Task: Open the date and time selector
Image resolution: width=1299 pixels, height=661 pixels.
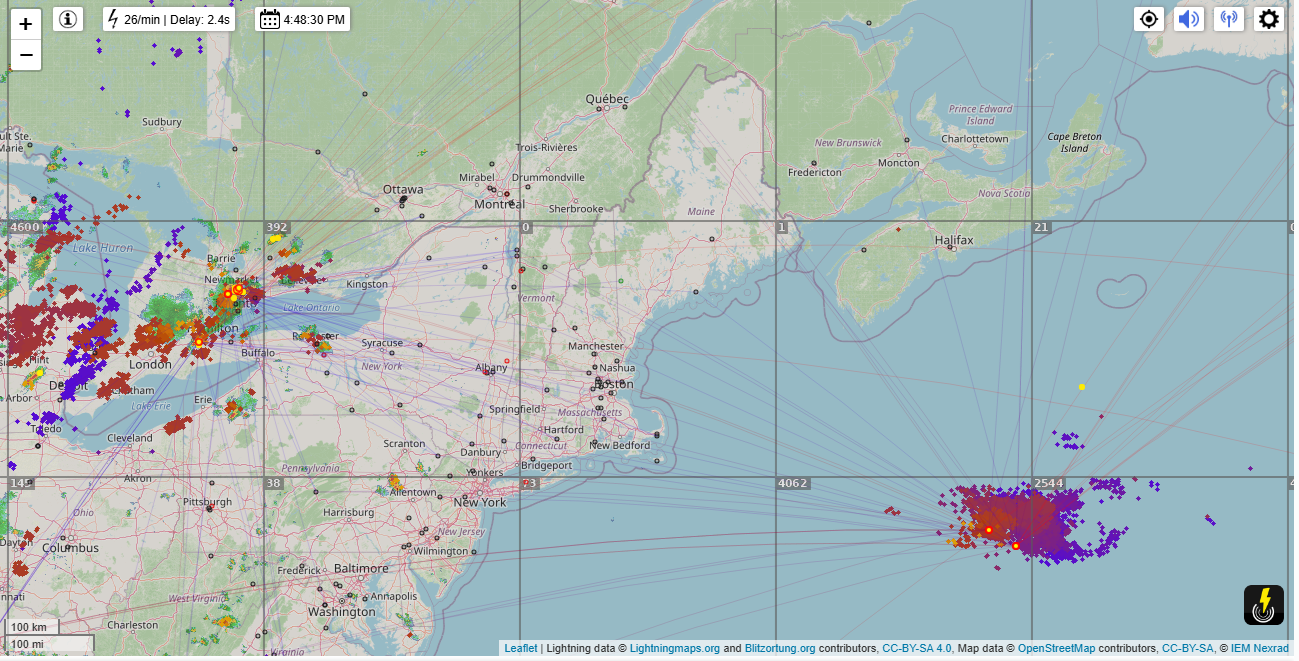Action: [302, 19]
